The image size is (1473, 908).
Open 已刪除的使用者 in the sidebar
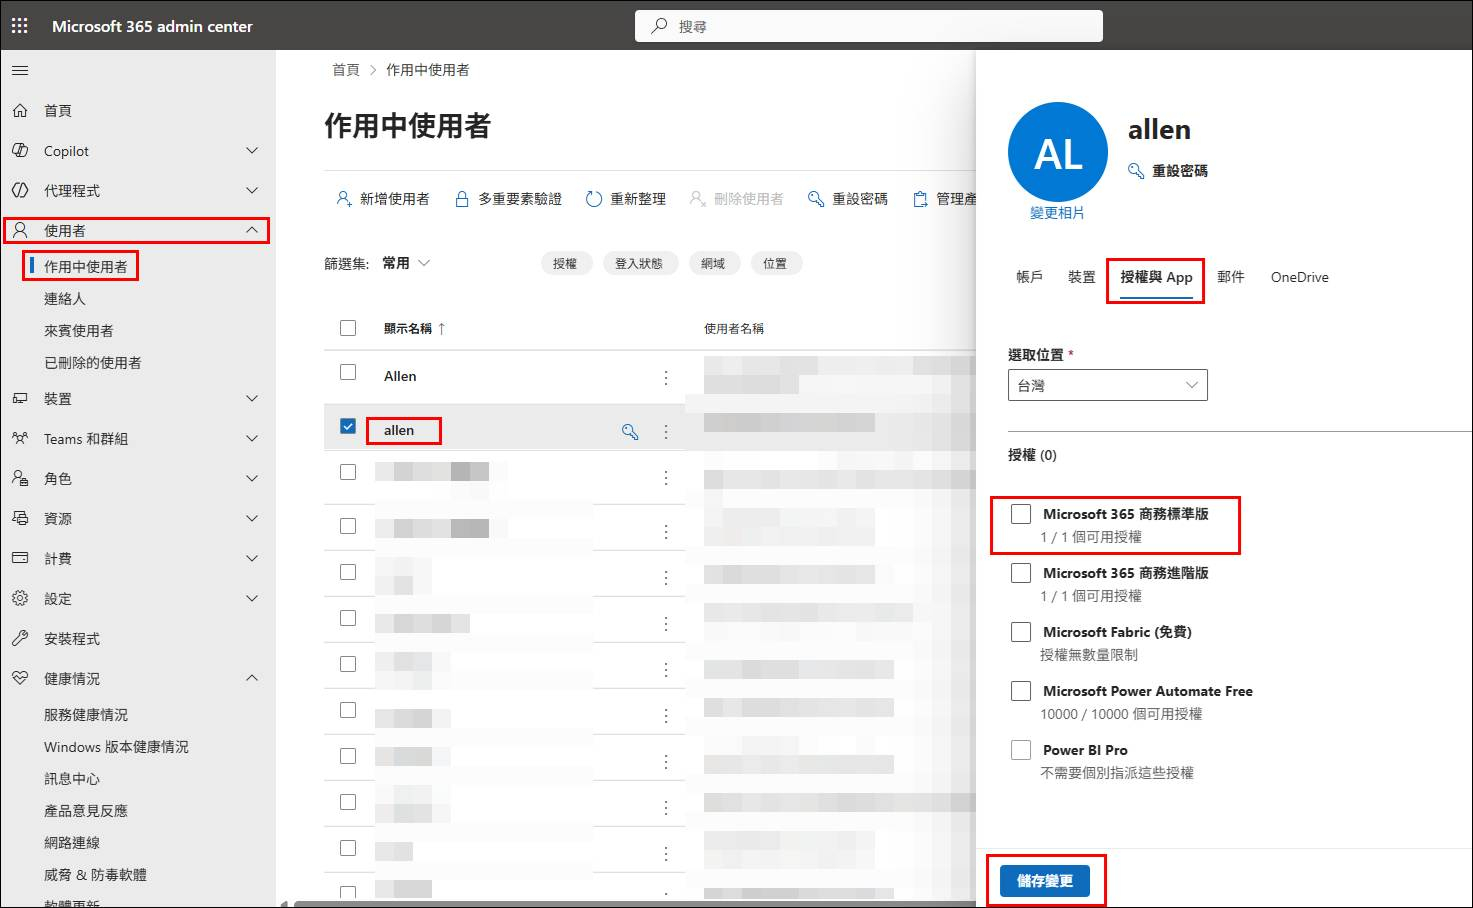(93, 363)
